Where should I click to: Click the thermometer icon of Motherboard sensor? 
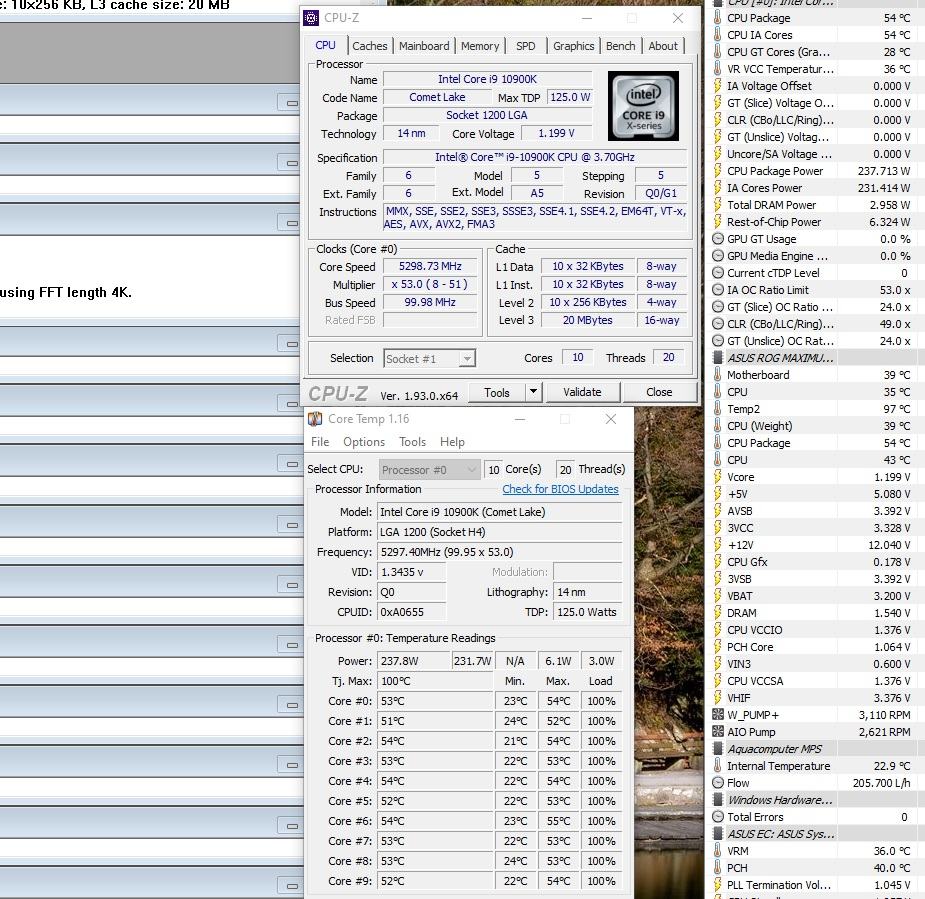717,375
